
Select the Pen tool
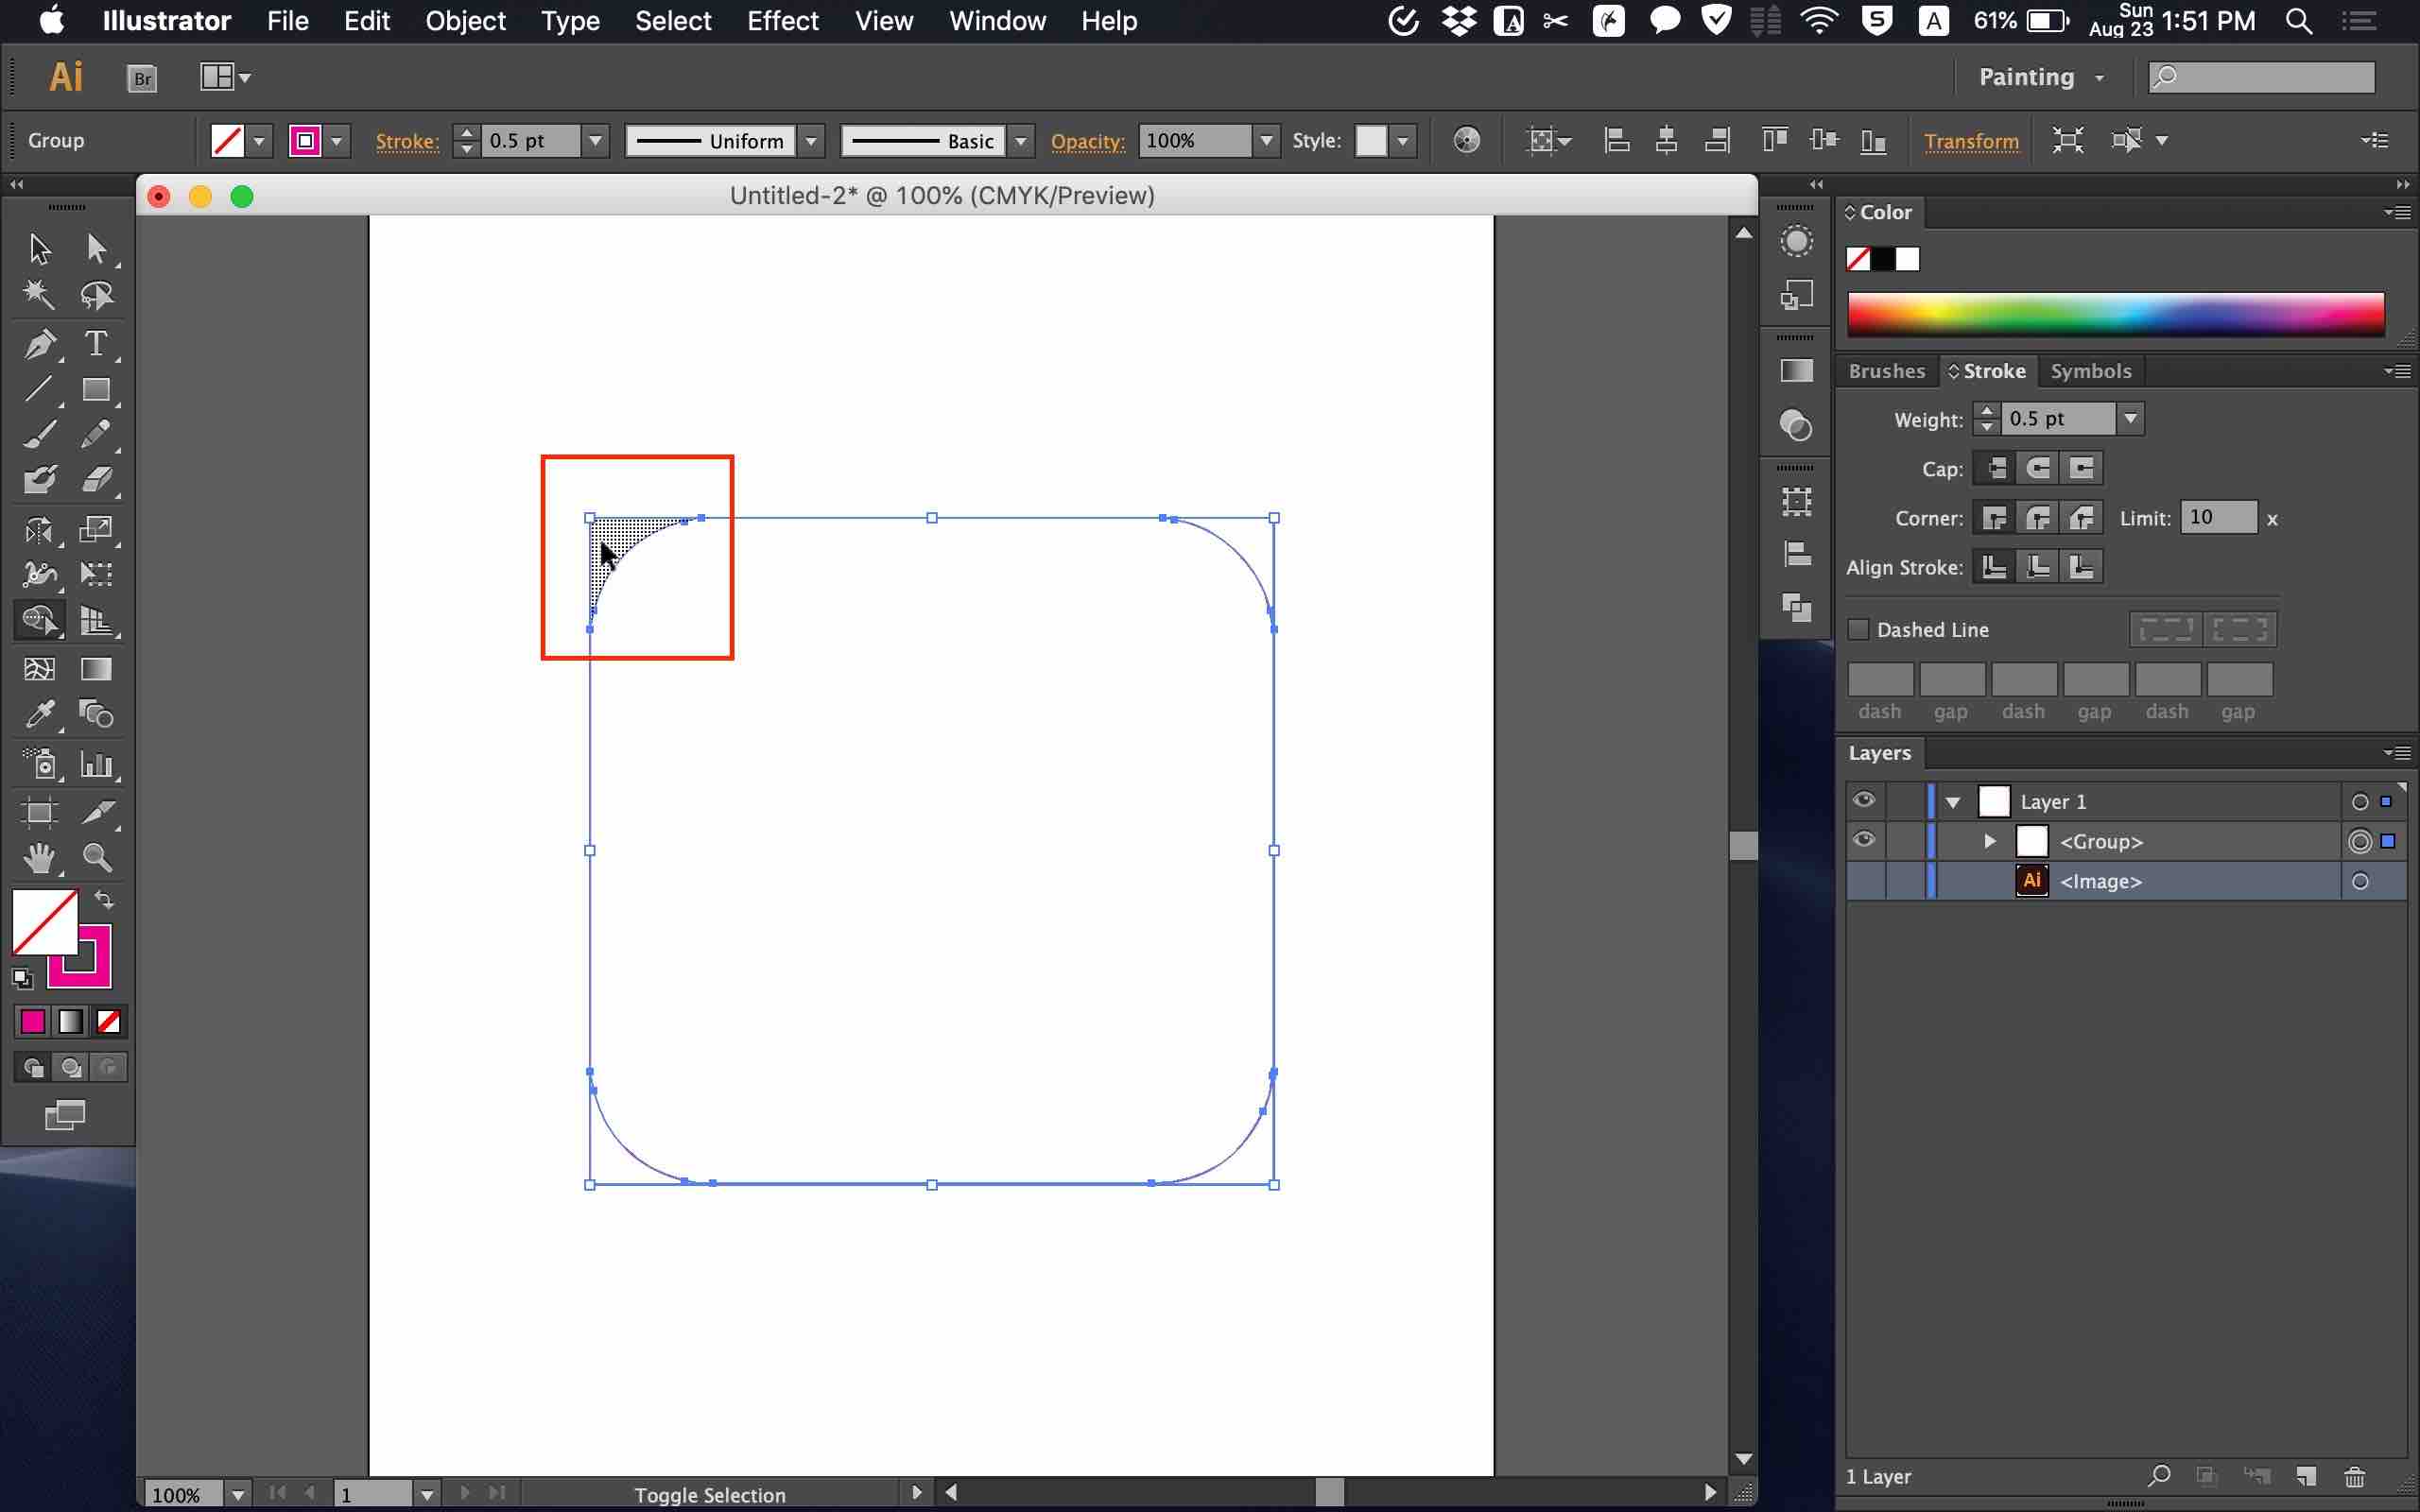39,344
